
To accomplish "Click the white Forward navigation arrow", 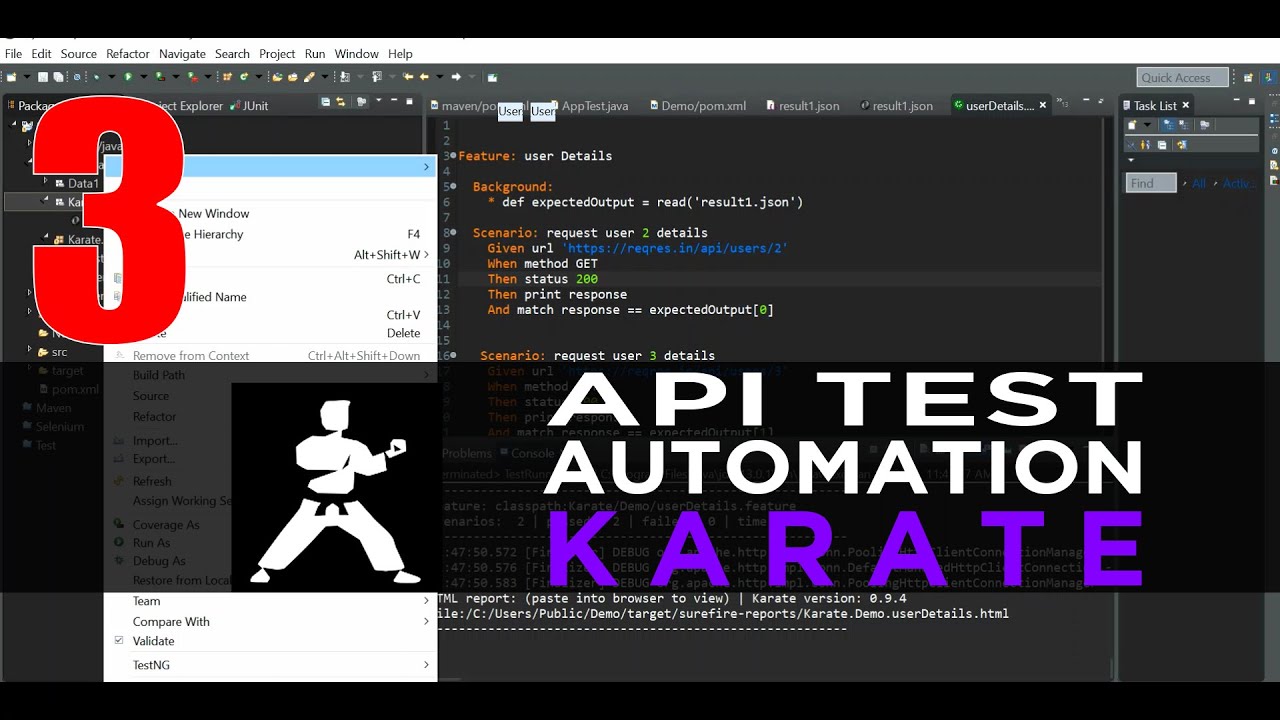I will click(456, 77).
